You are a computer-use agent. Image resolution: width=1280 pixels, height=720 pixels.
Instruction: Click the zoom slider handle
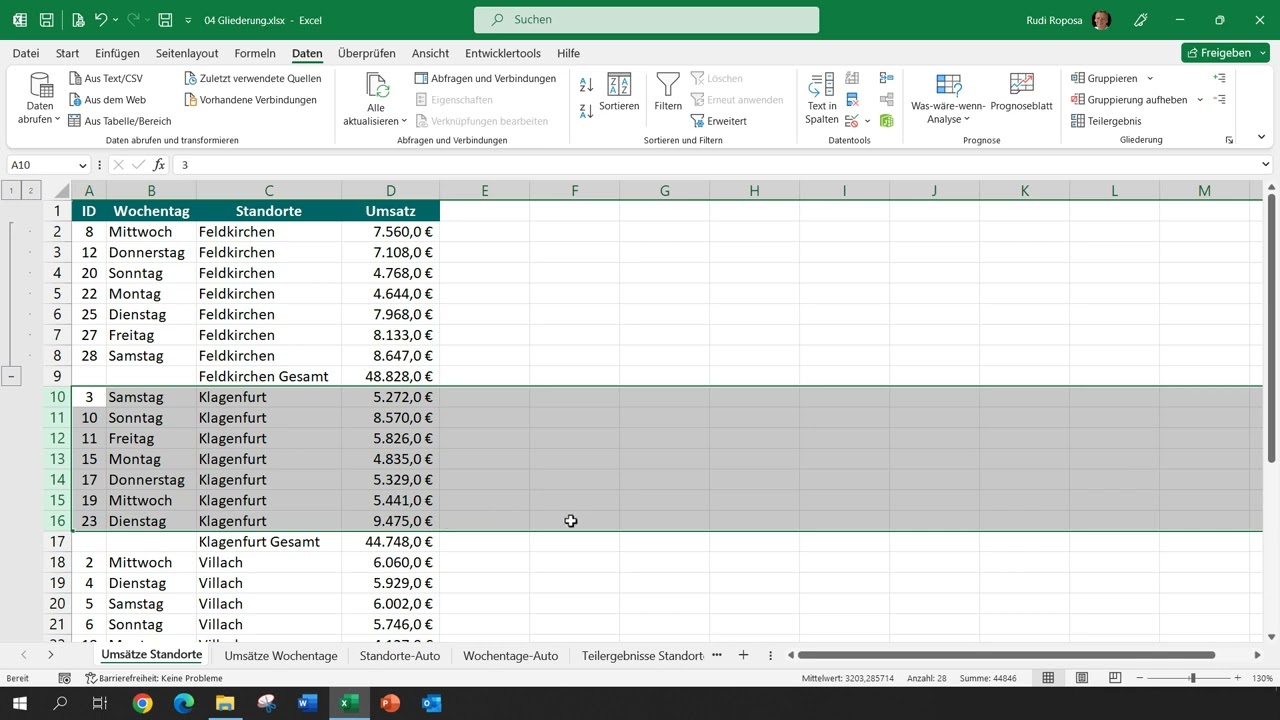(x=1192, y=678)
